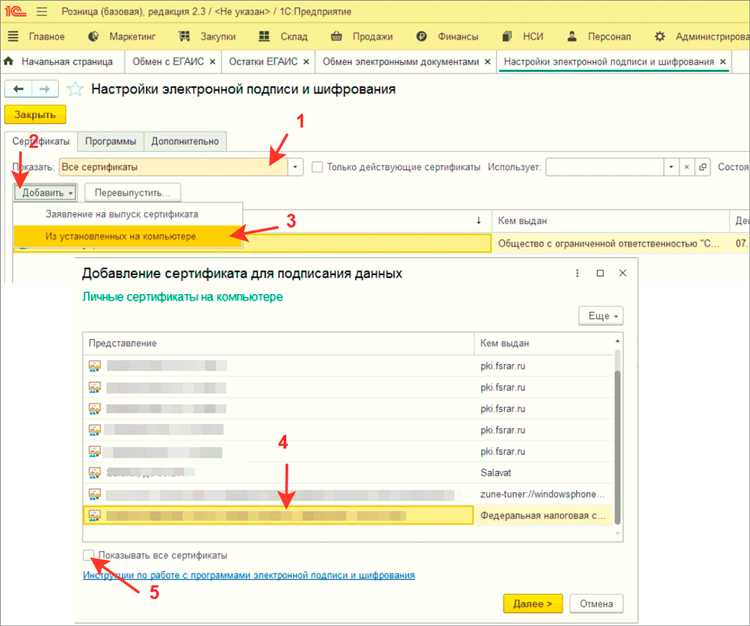Open the Персонал section
The image size is (750, 626).
pyautogui.click(x=598, y=36)
